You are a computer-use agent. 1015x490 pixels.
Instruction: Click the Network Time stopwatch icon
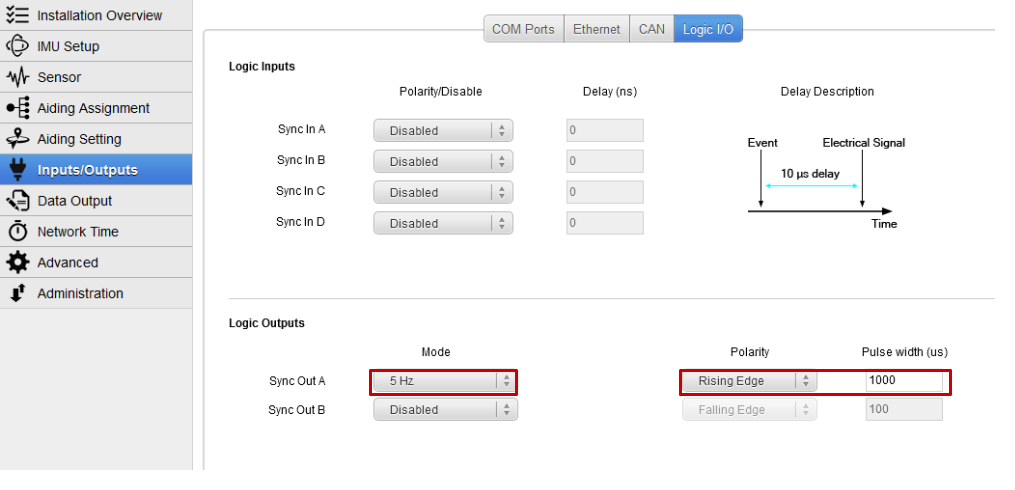pos(18,231)
